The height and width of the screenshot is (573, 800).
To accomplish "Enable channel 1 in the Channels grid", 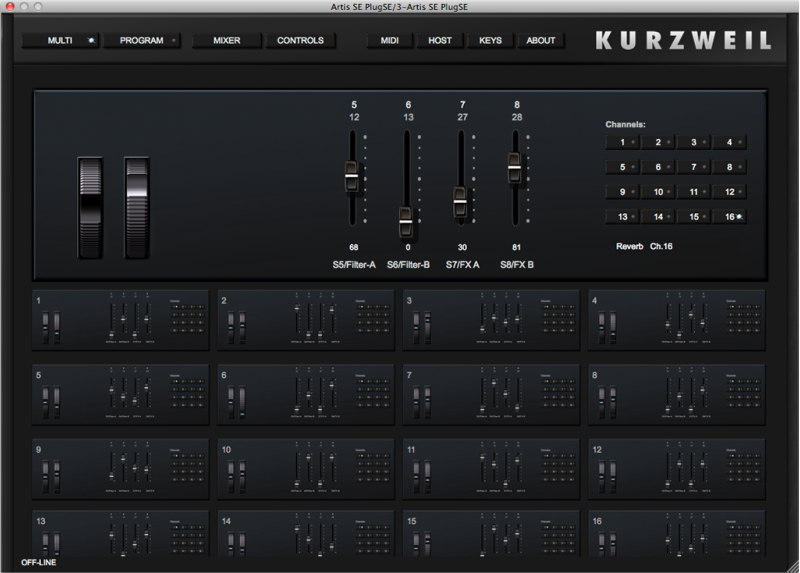I will pos(624,143).
